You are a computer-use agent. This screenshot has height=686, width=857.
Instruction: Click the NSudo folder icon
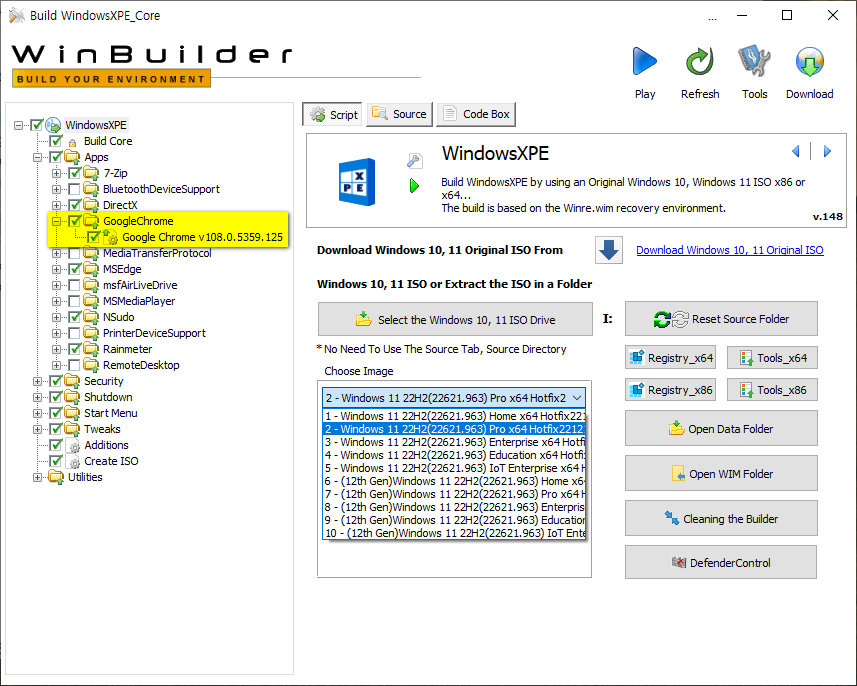[x=91, y=317]
